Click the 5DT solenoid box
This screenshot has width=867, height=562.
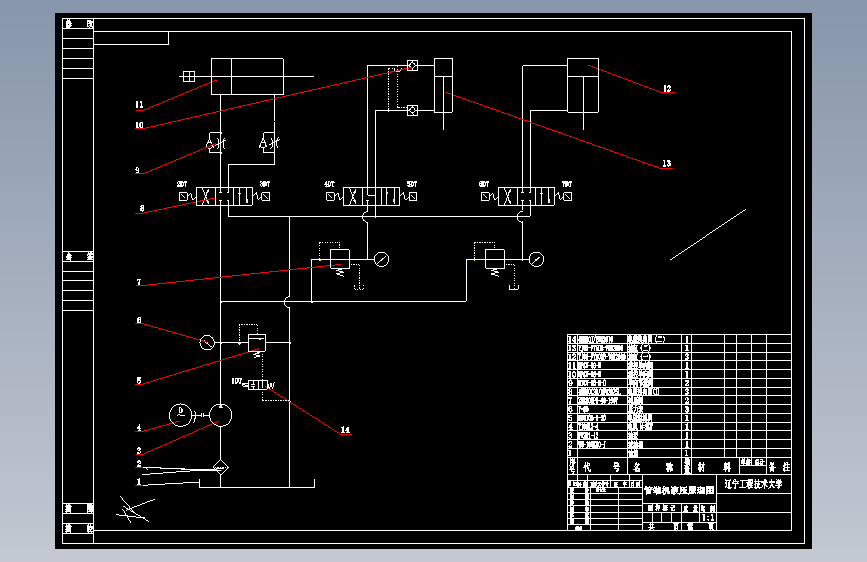point(412,196)
